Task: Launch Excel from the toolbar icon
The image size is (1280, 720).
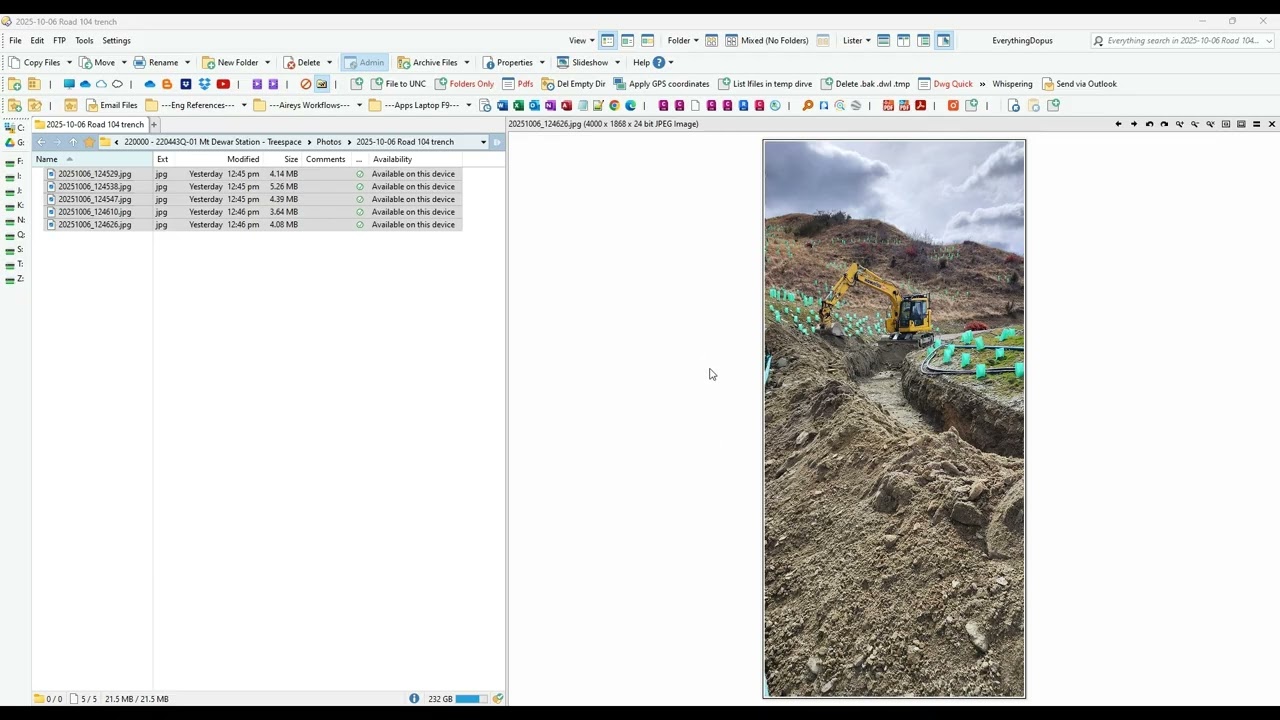Action: tap(518, 105)
